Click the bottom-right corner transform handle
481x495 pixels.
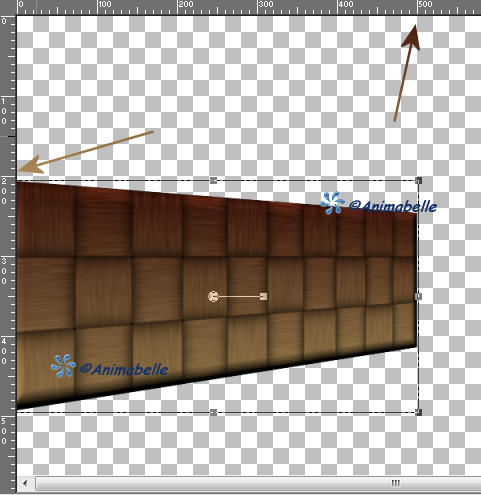click(x=419, y=412)
